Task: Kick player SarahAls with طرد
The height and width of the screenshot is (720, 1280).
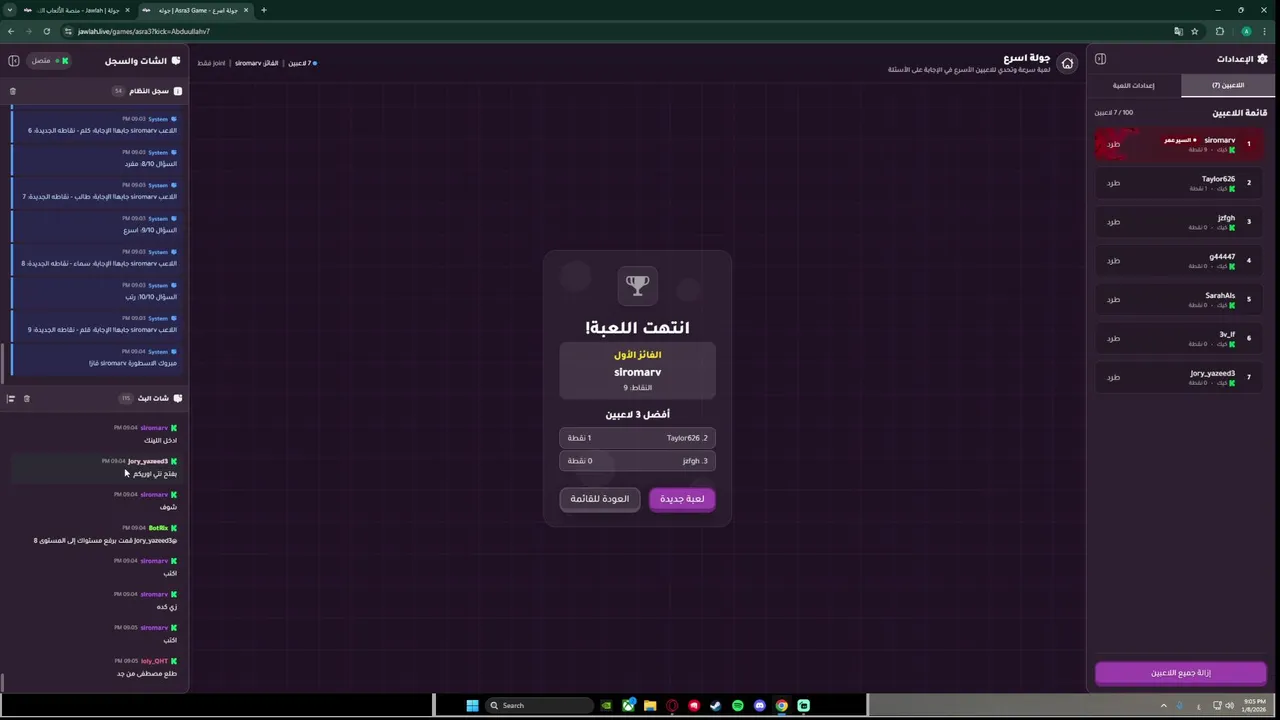Action: click(1113, 300)
